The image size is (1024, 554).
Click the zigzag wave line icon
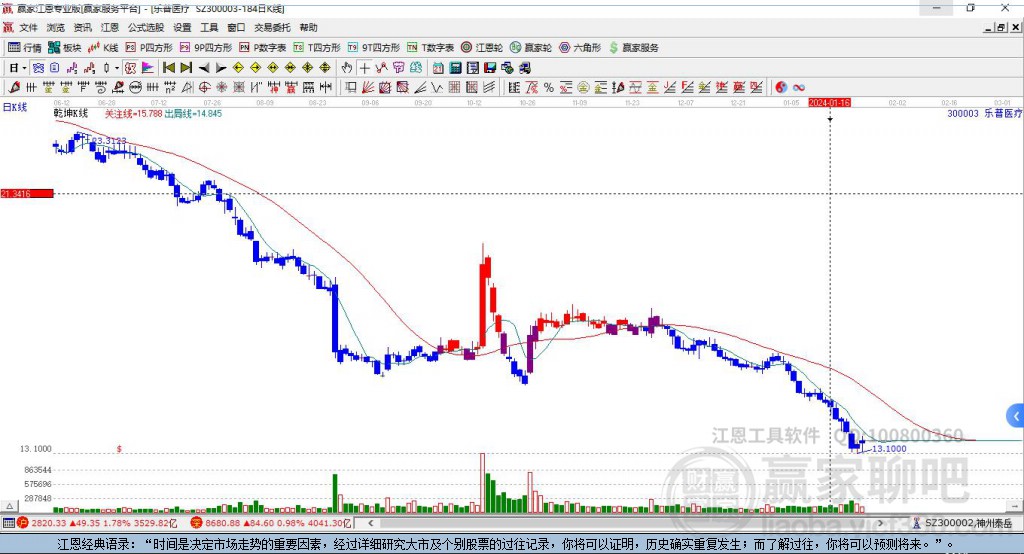pyautogui.click(x=436, y=87)
